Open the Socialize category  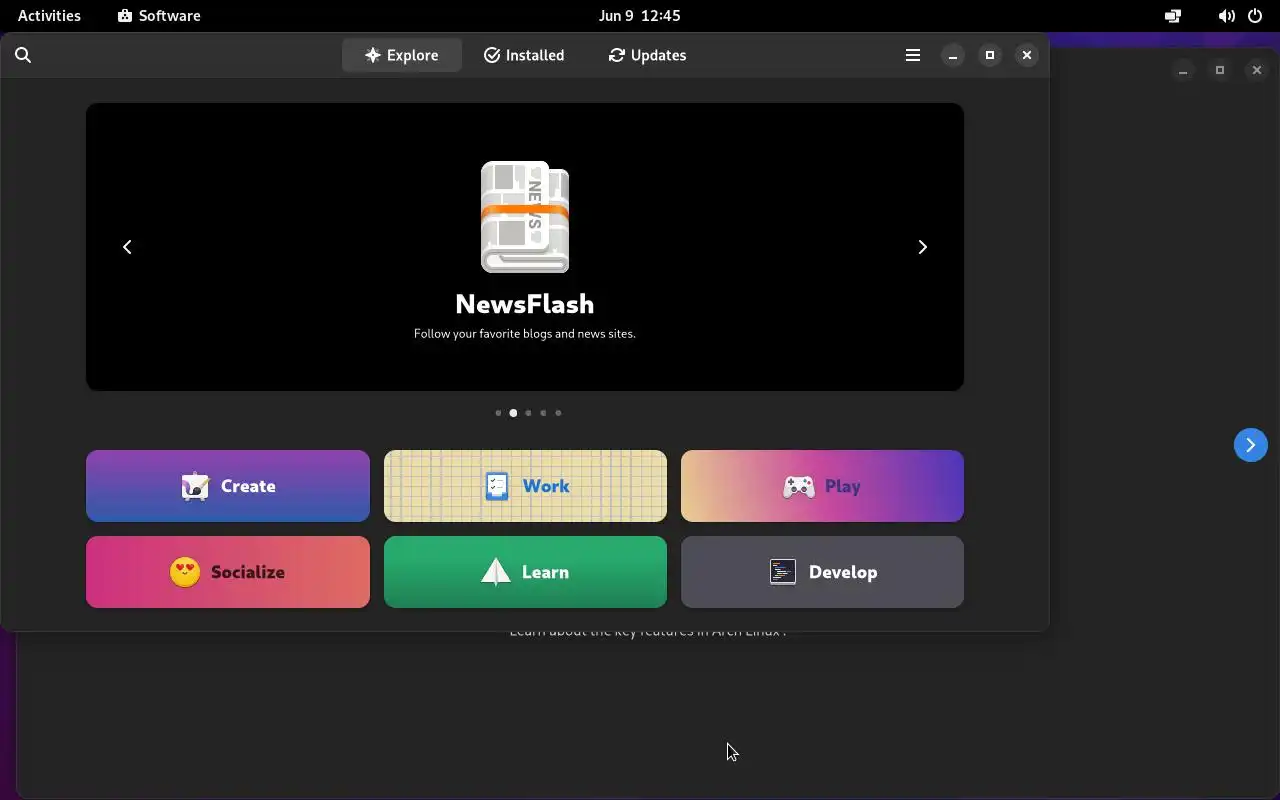coord(228,572)
